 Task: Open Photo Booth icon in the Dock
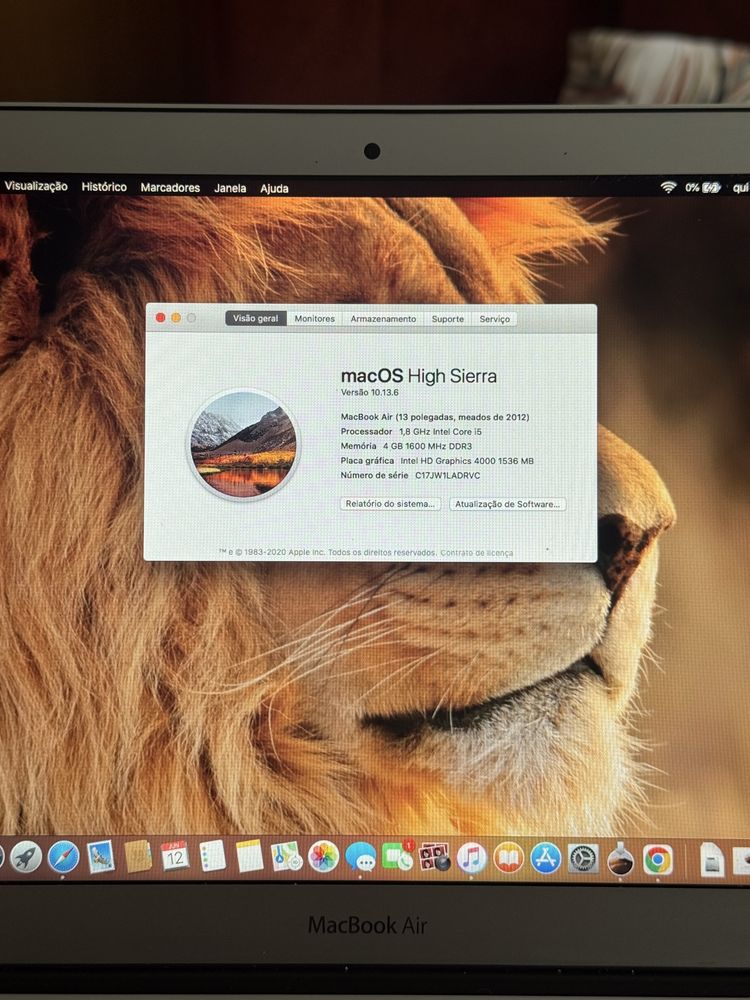(435, 857)
